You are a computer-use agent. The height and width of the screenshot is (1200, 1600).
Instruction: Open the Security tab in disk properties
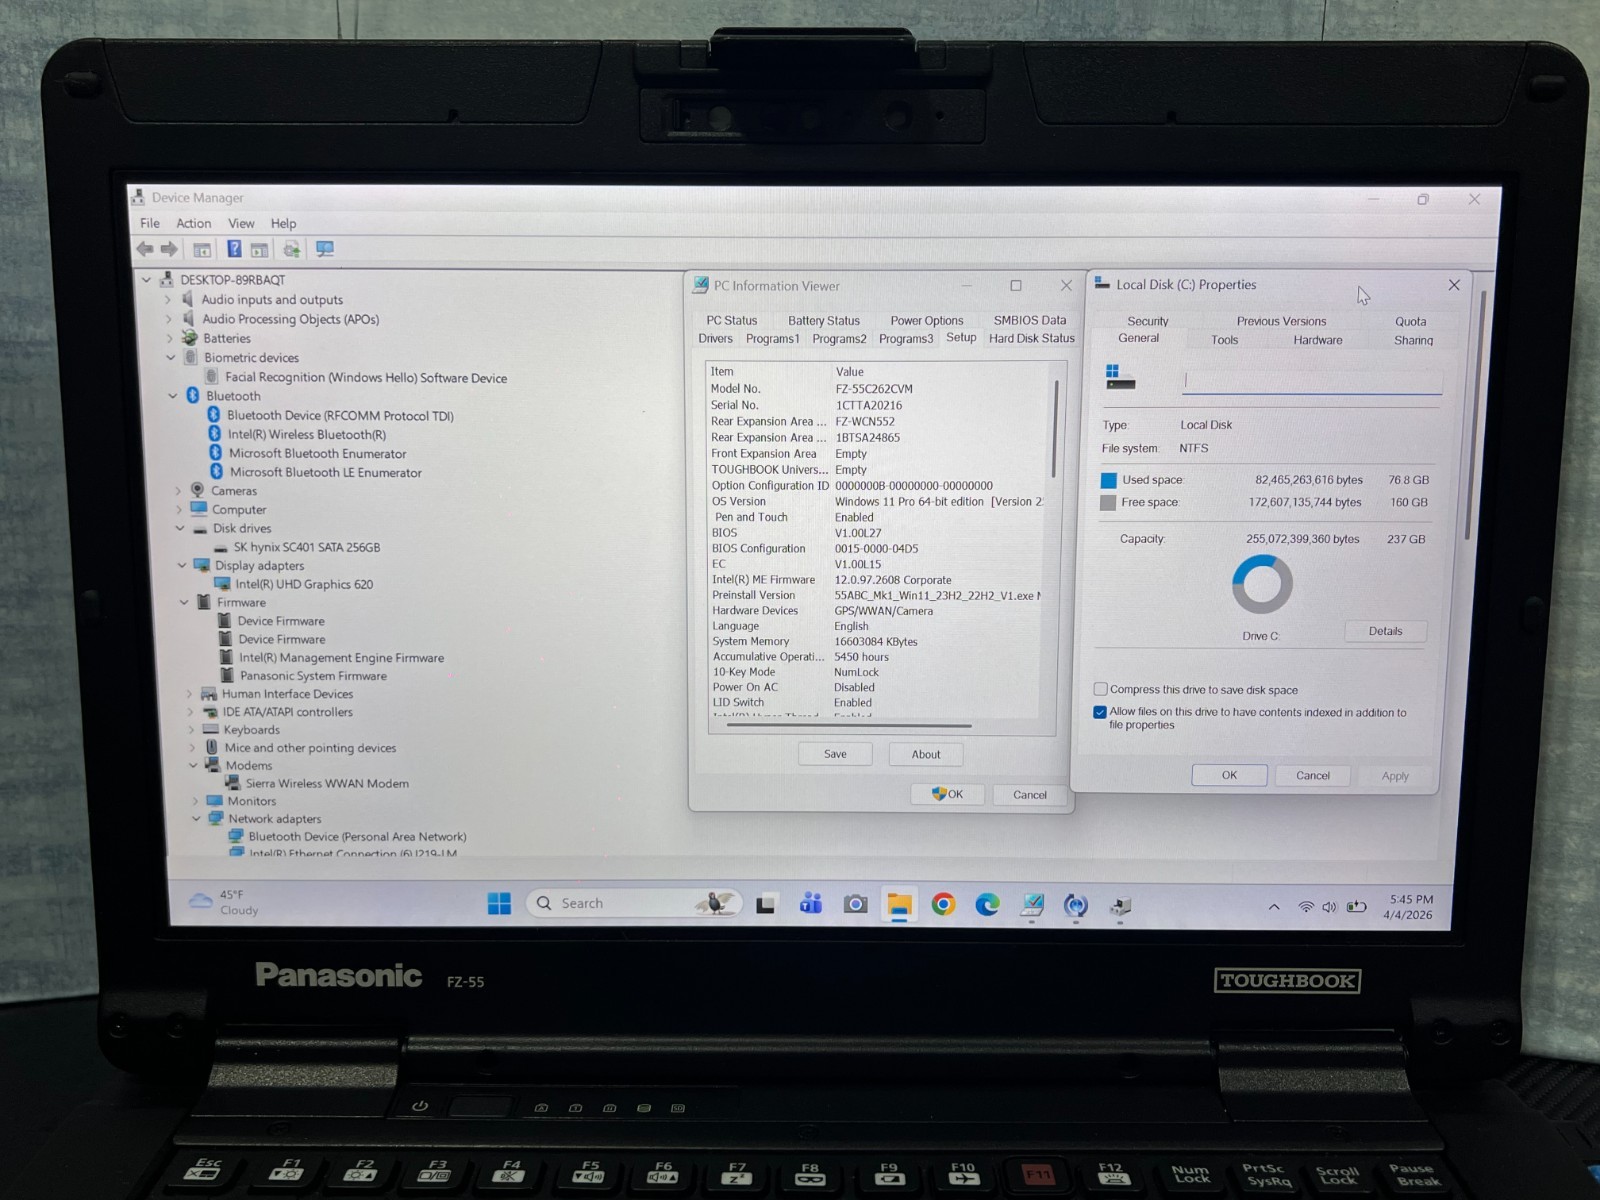(x=1148, y=321)
